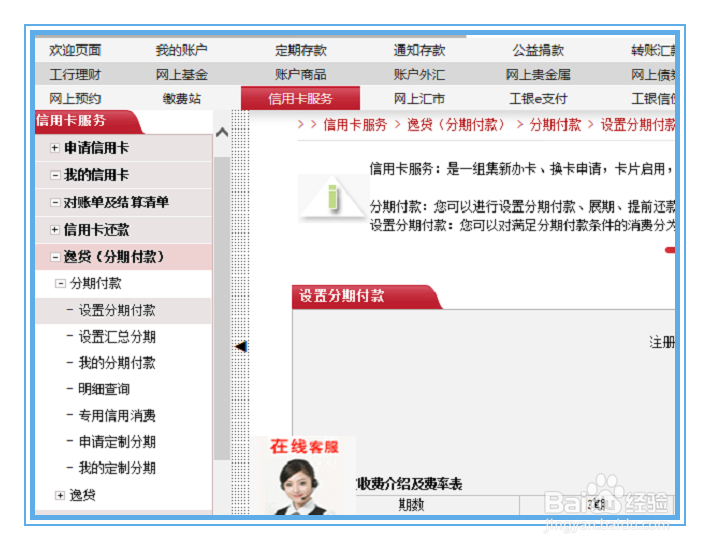The image size is (710, 550).
Task: Click 逸贷（分期付款） breadcrumb link
Action: 456,124
